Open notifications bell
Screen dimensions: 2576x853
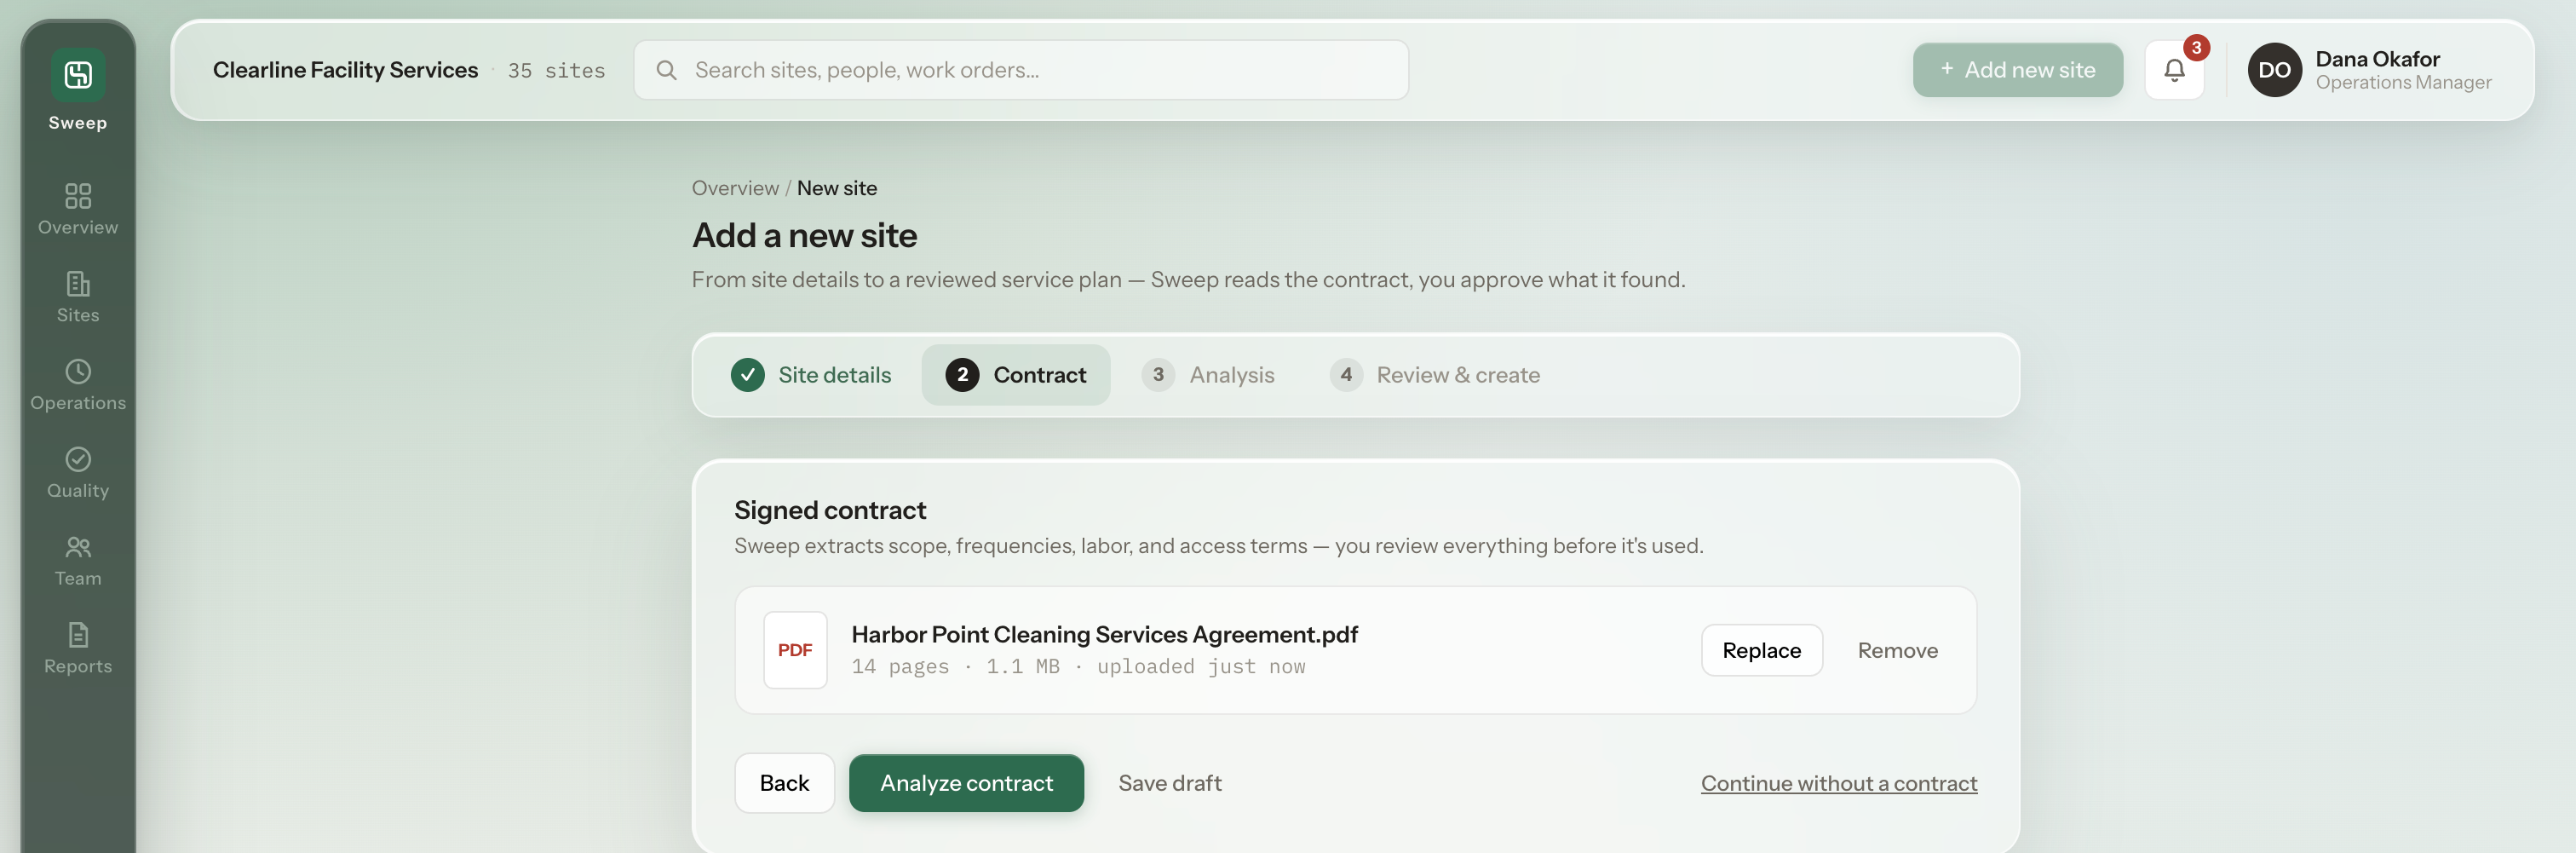pos(2174,70)
